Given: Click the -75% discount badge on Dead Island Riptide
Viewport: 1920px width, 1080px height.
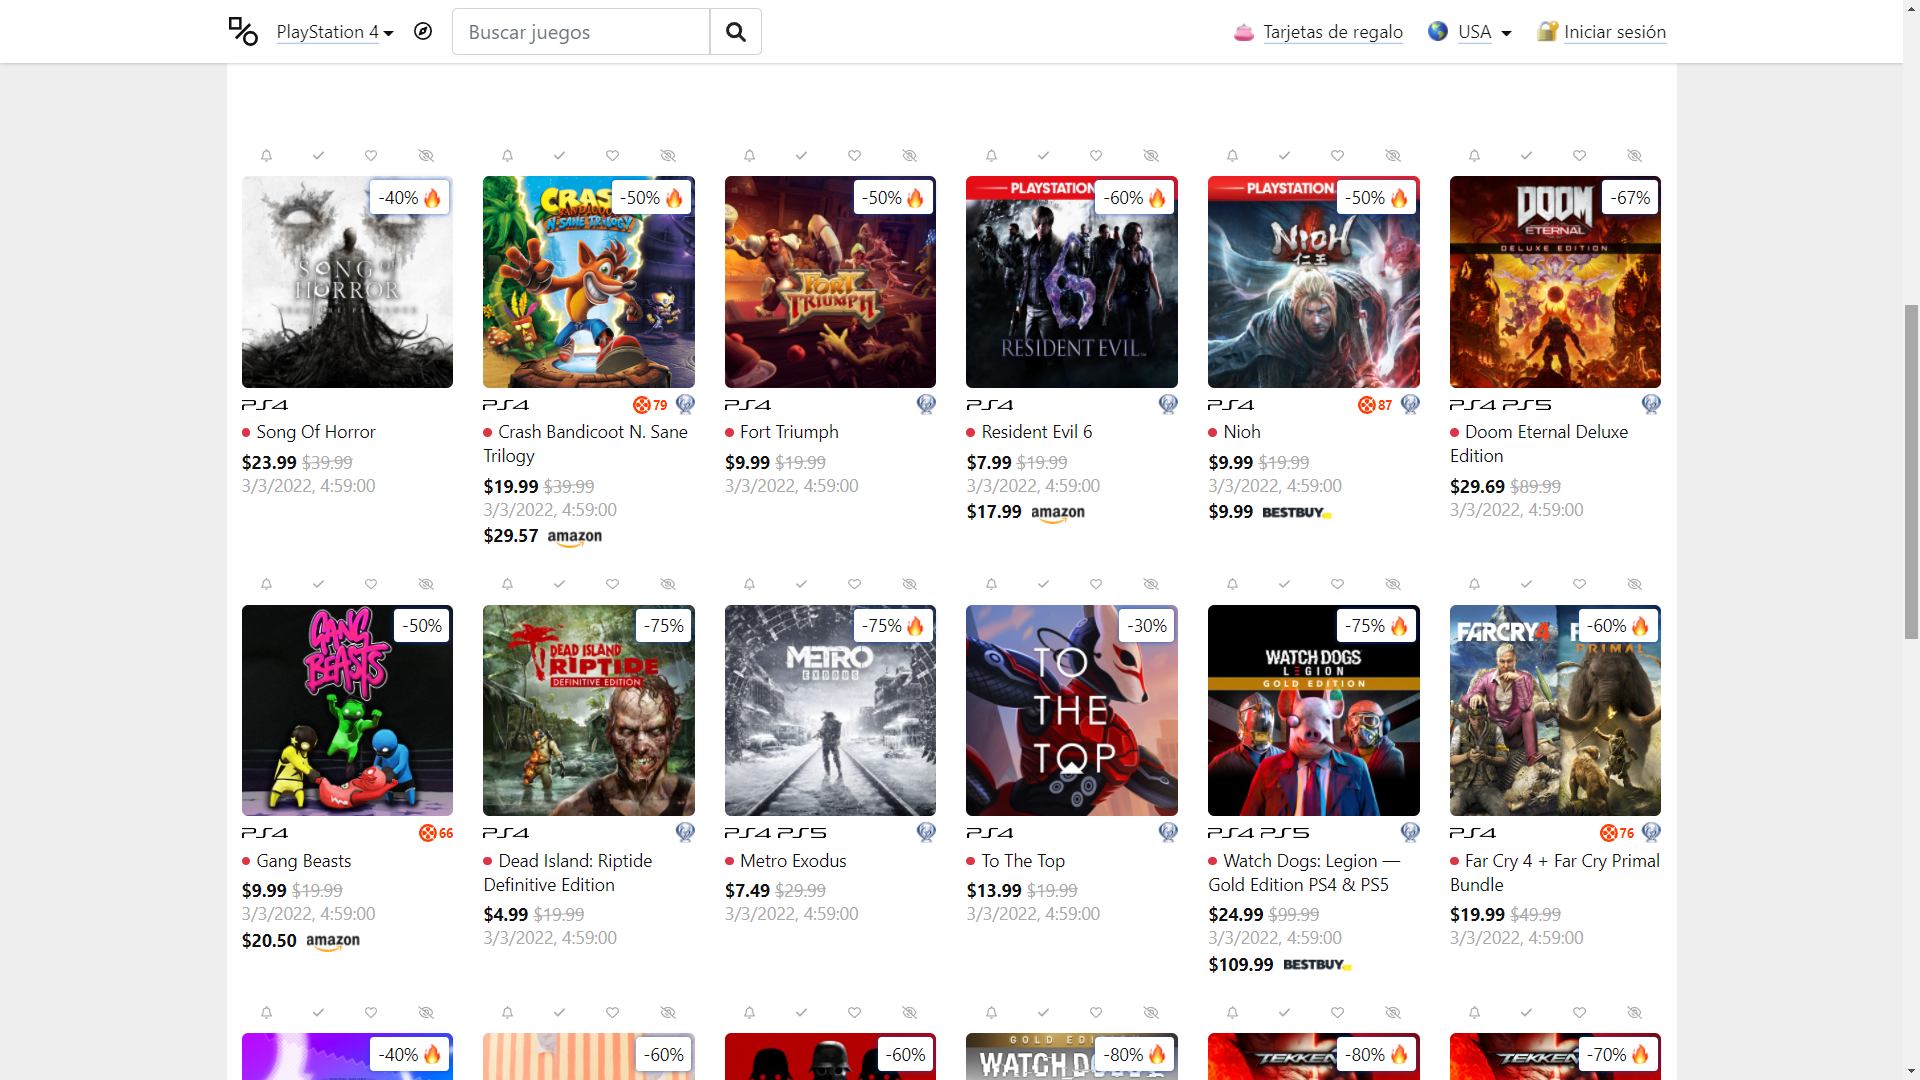Looking at the screenshot, I should click(664, 626).
